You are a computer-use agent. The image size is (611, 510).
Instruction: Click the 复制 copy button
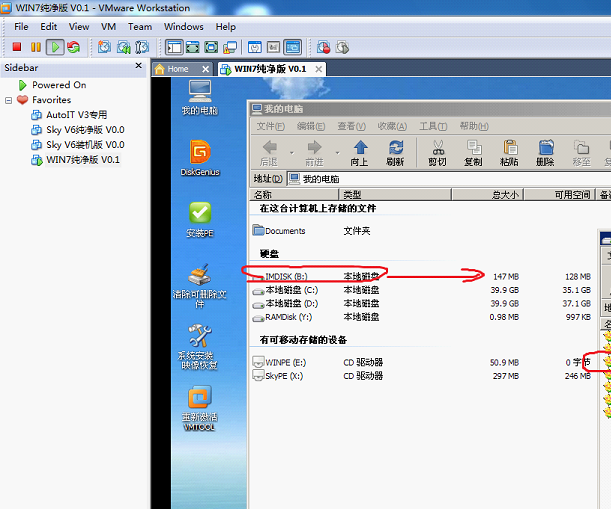(473, 153)
